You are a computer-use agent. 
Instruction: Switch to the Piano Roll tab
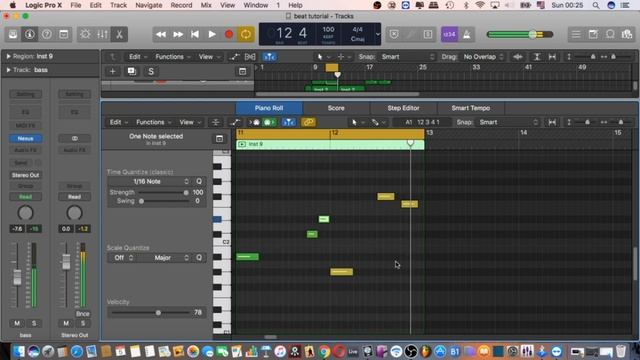(269, 108)
